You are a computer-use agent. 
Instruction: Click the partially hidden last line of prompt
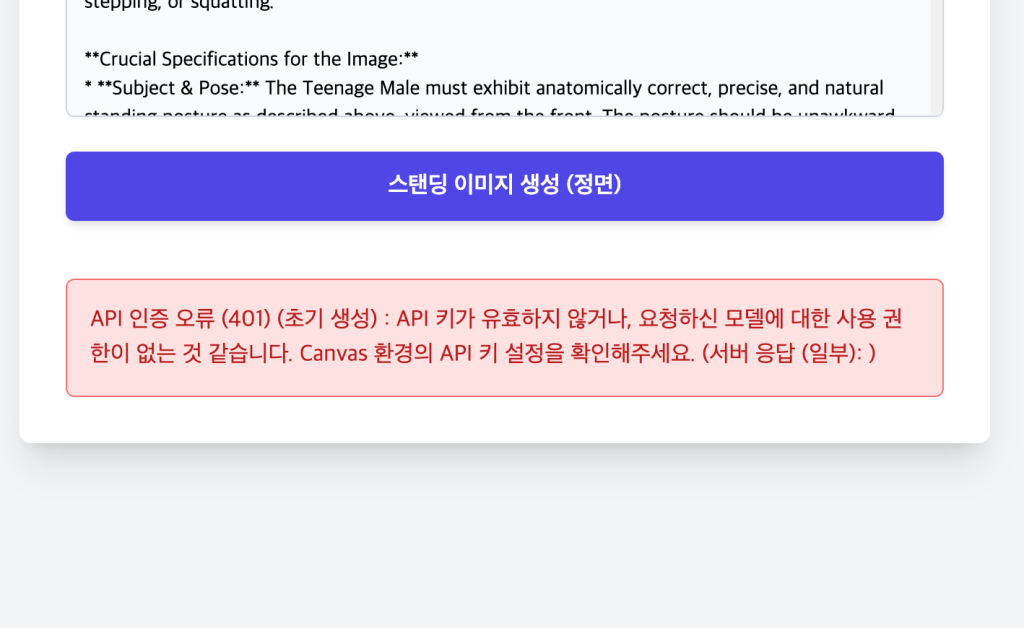tap(488, 112)
